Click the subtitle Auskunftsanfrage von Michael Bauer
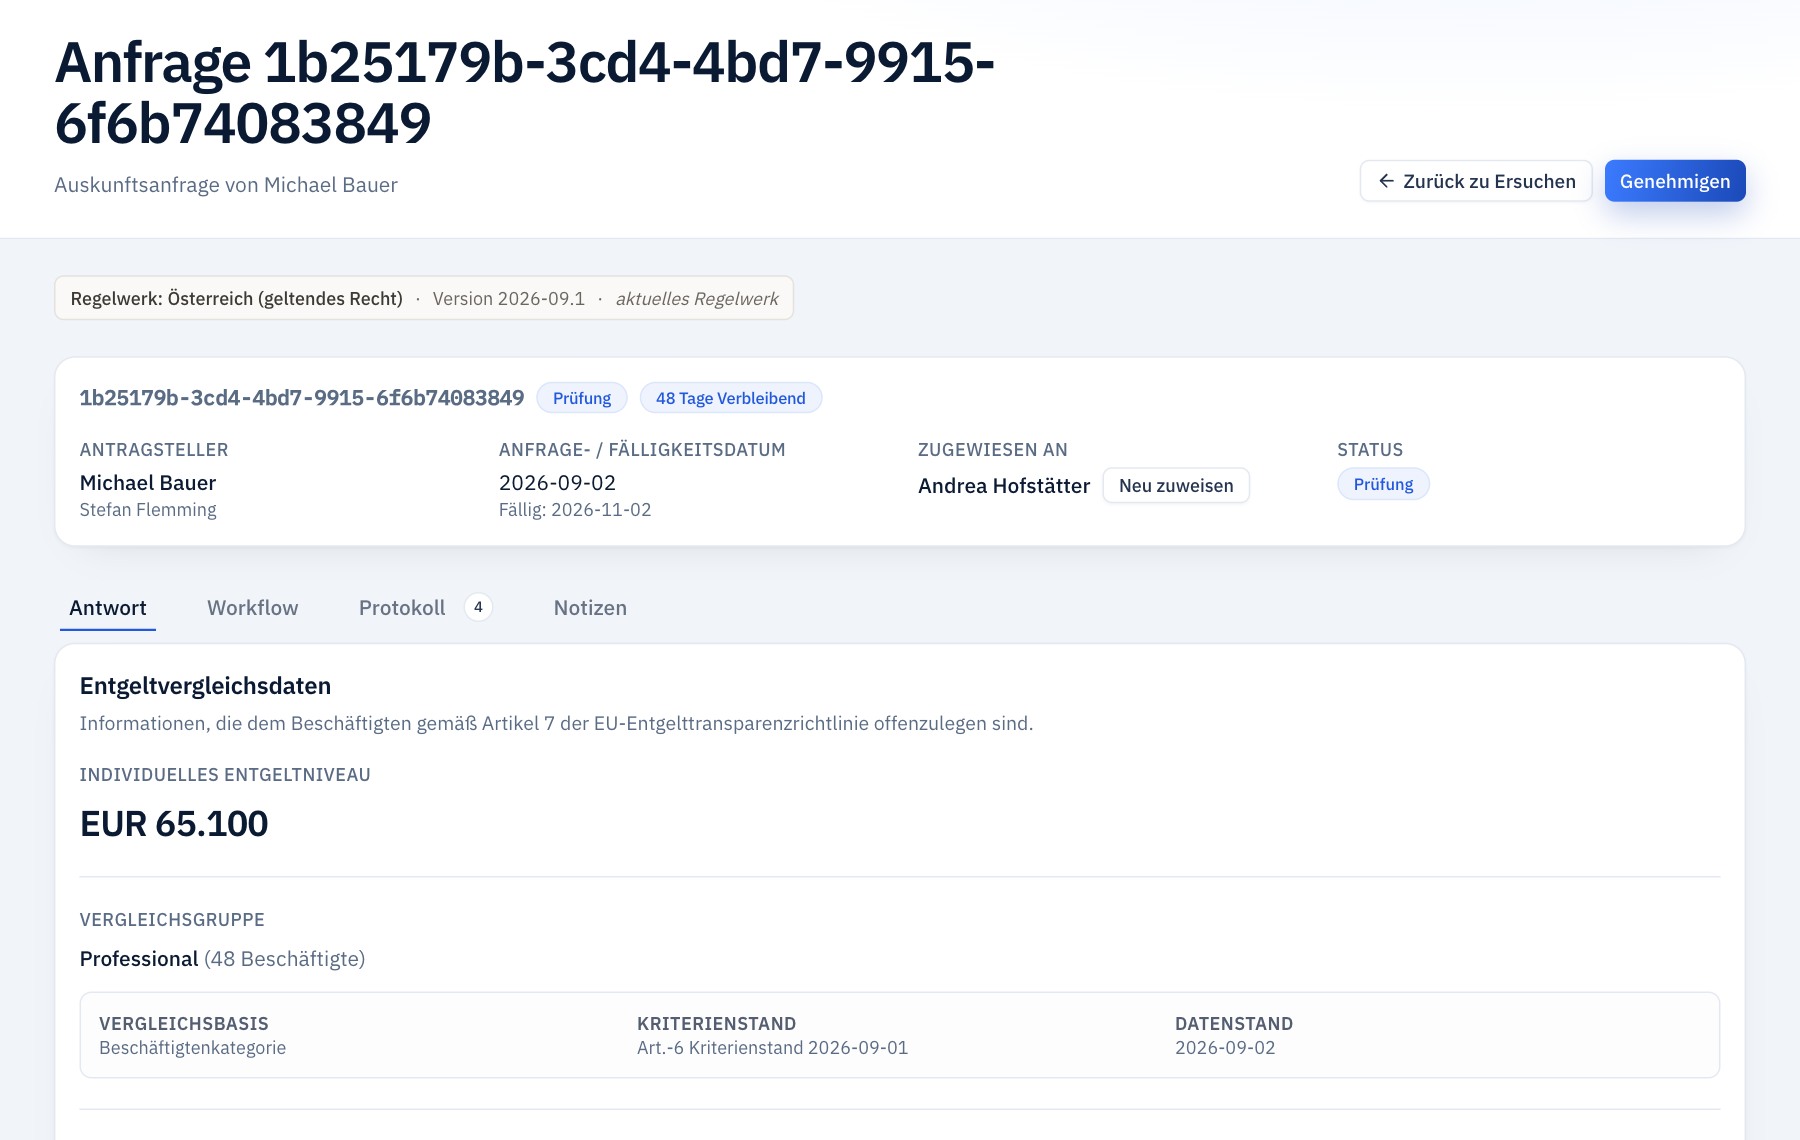The height and width of the screenshot is (1140, 1800). coord(226,185)
